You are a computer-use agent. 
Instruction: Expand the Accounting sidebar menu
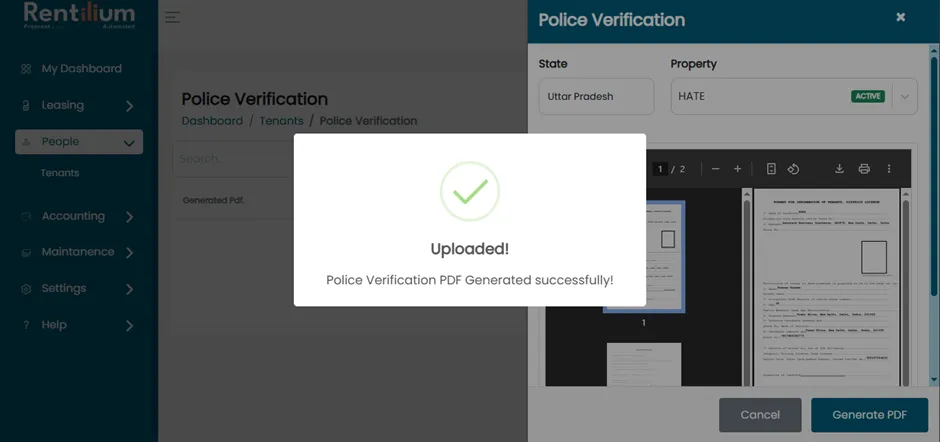click(x=79, y=217)
